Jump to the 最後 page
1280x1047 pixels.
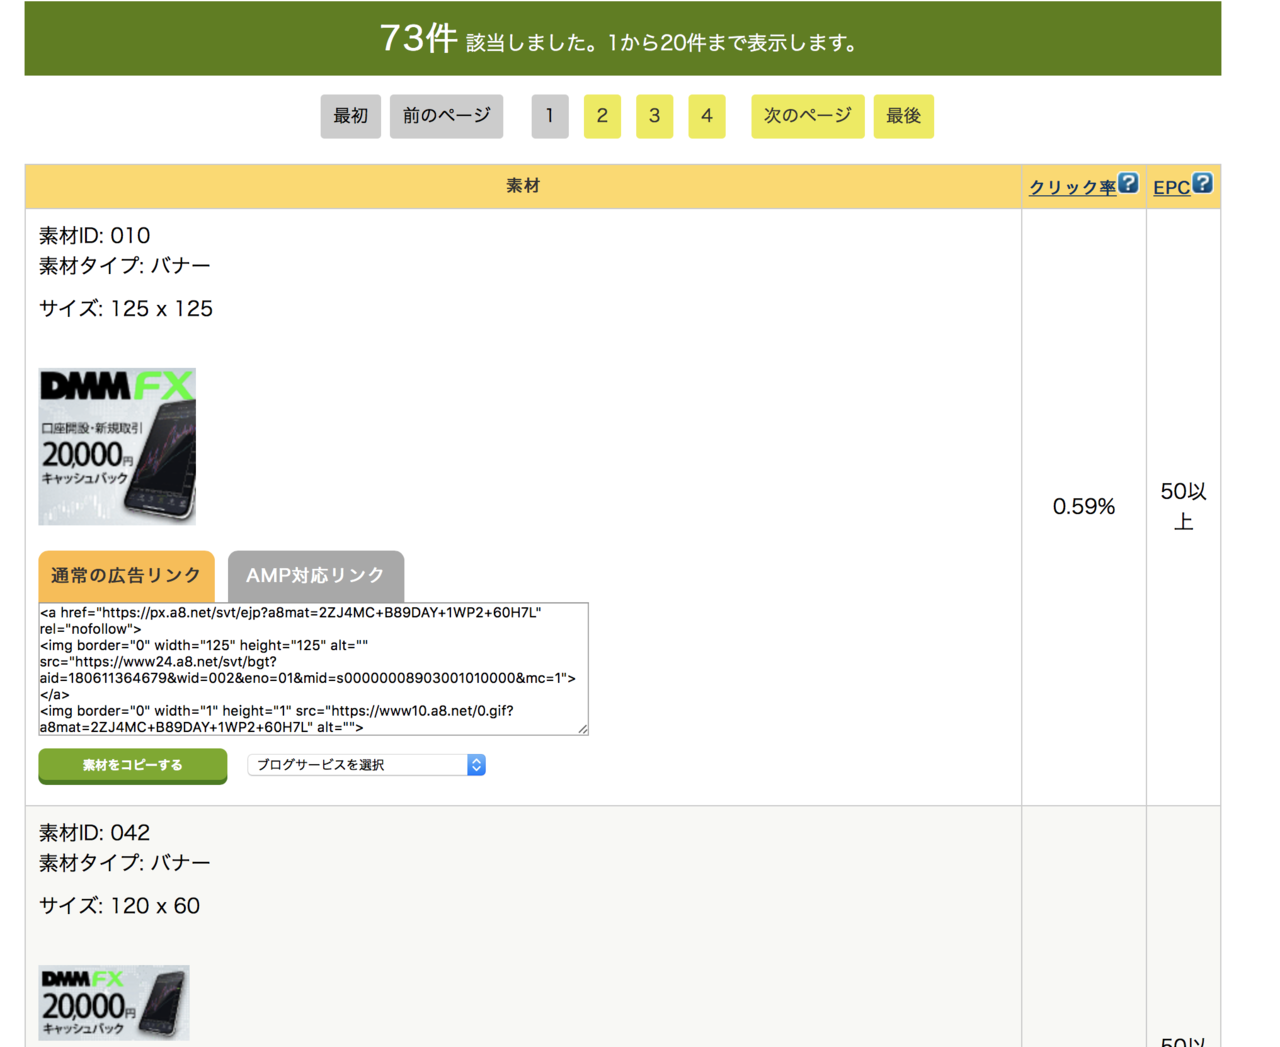[x=903, y=116]
